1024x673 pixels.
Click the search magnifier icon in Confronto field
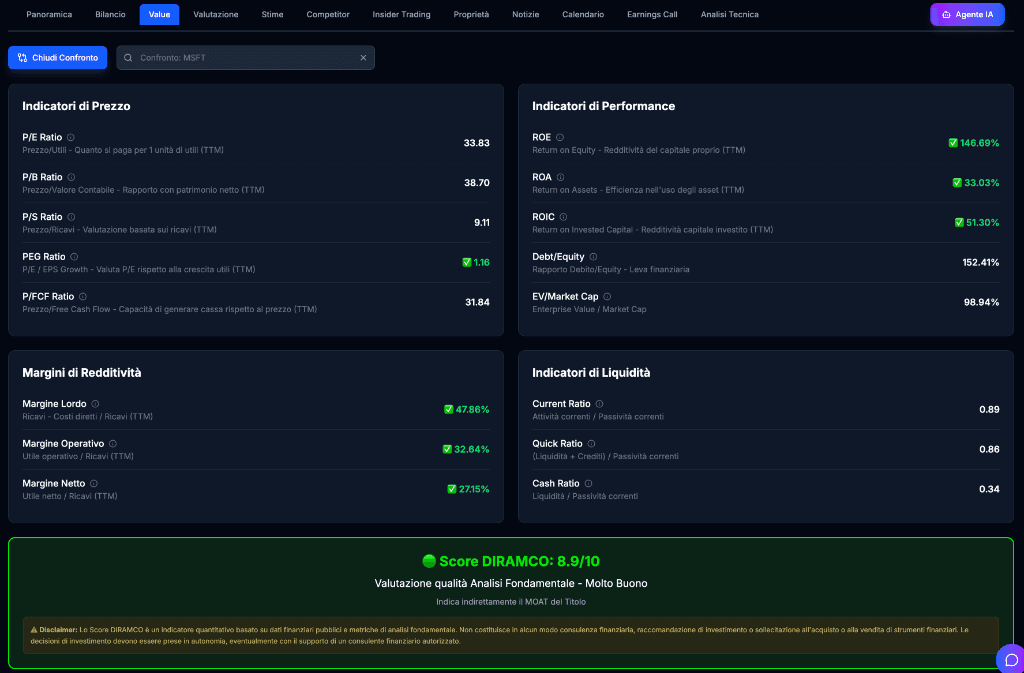tap(128, 57)
